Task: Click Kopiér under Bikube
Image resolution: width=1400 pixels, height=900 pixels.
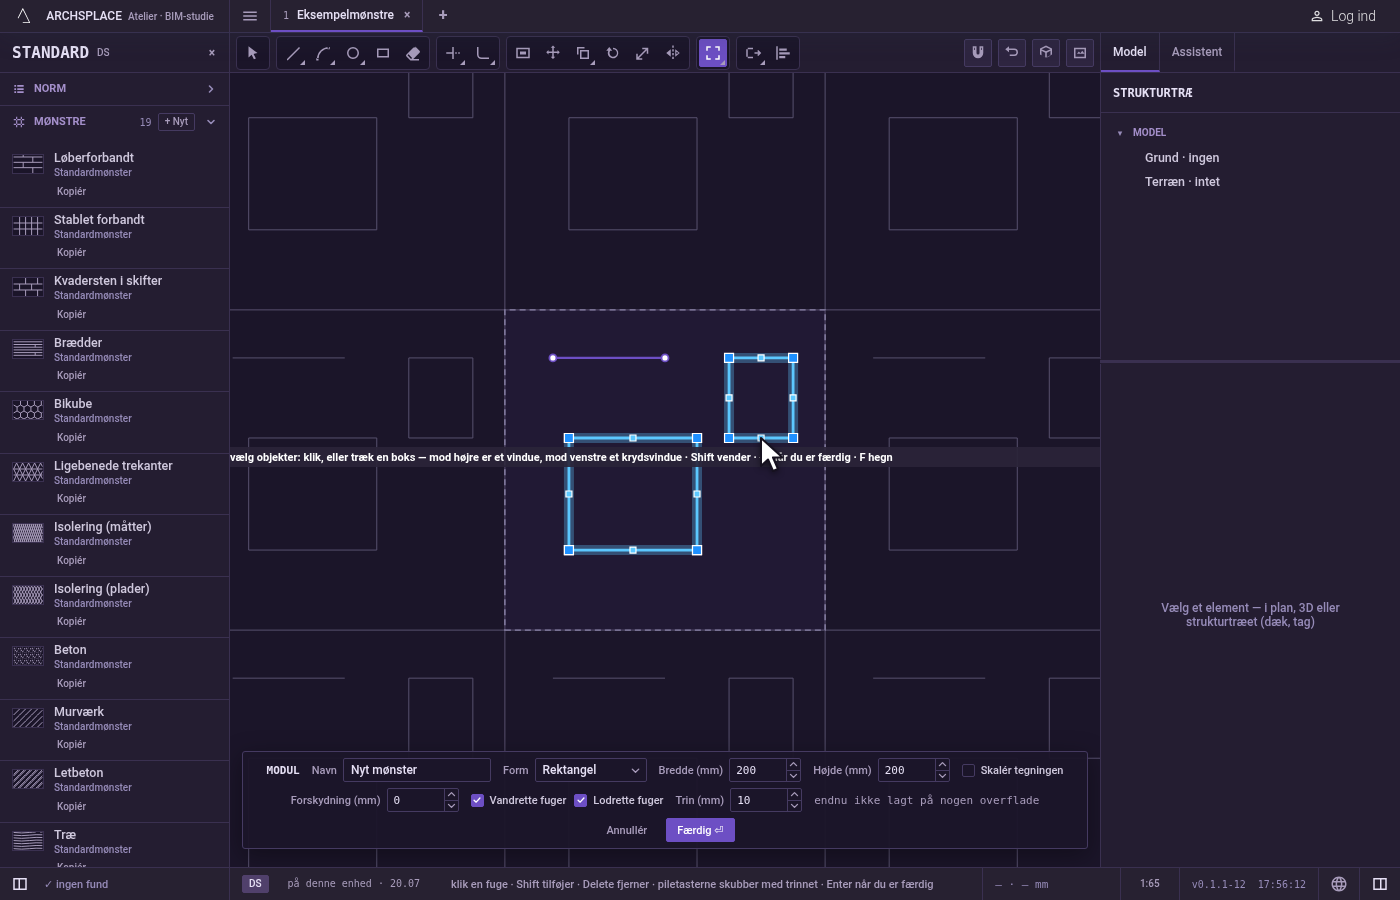Action: pos(71,437)
